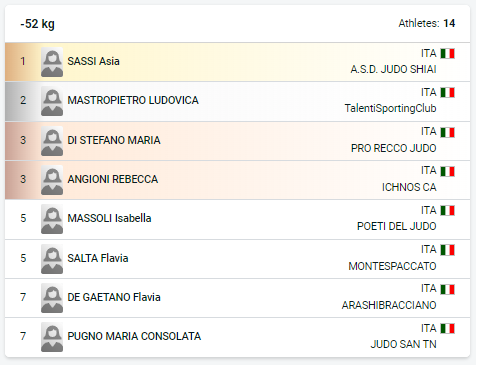480x365 pixels.
Task: Click ANGIONI REBECCA's avatar icon
Action: [52, 180]
